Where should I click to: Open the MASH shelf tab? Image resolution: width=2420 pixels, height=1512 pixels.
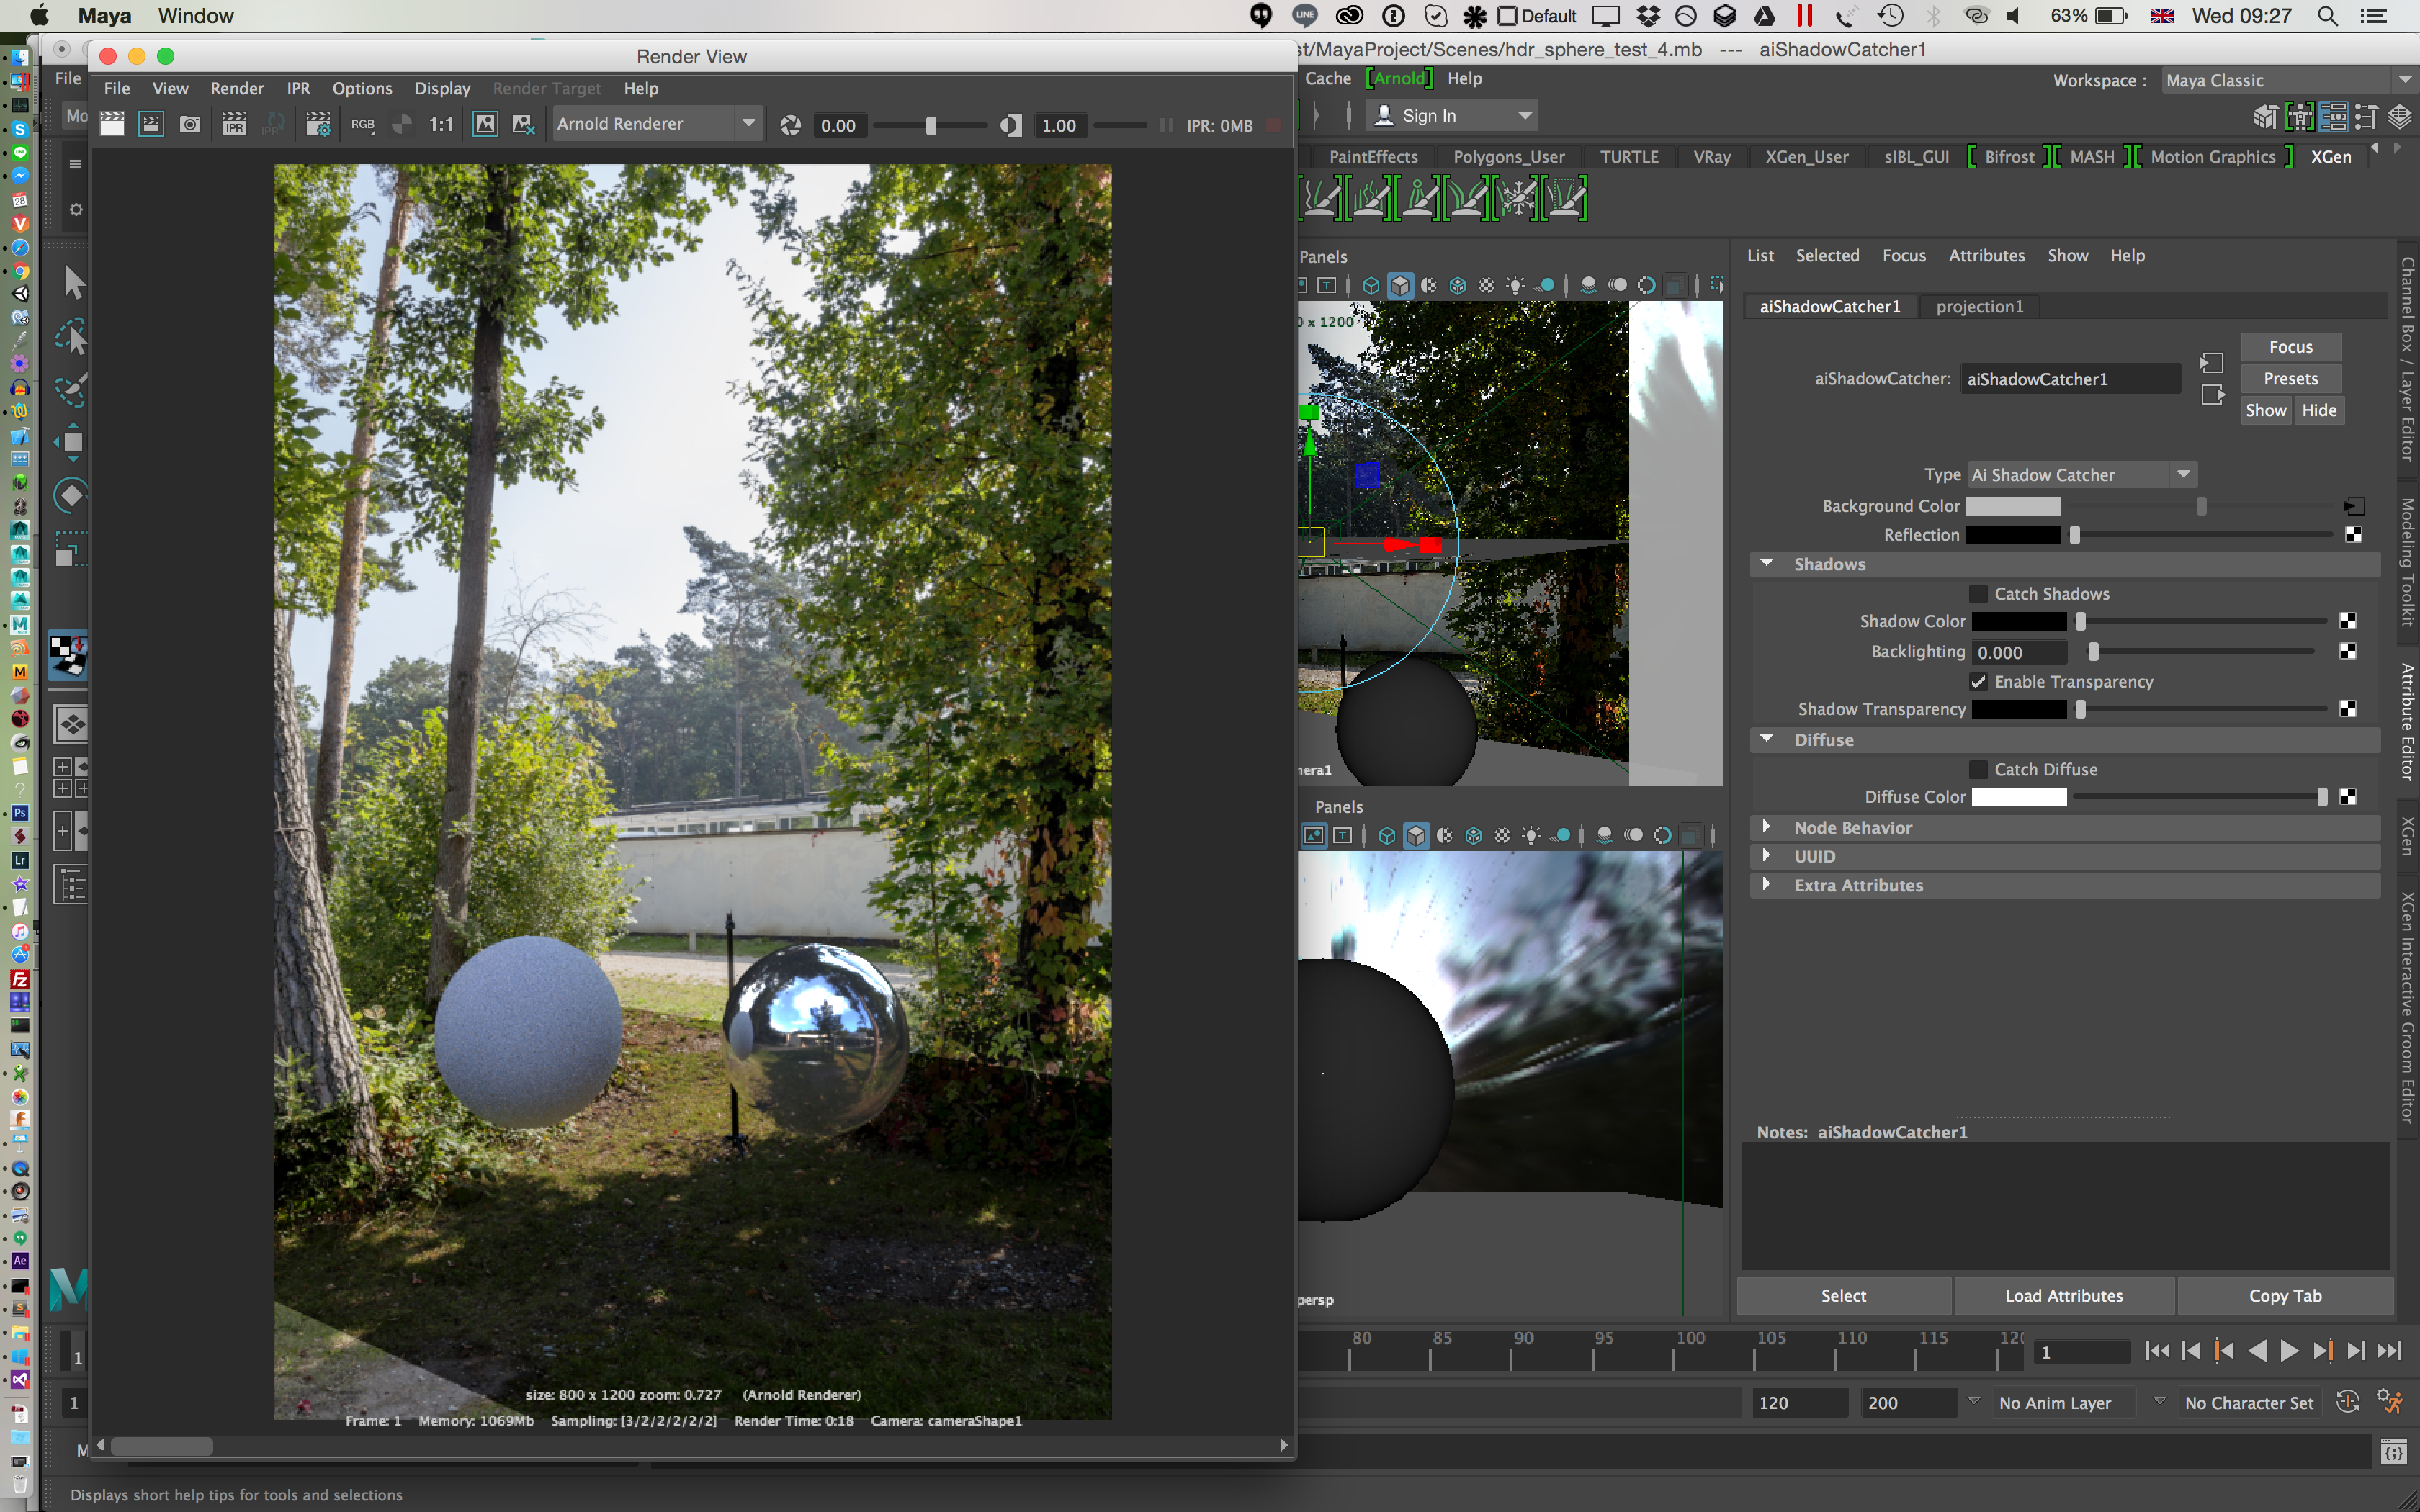click(x=2091, y=157)
